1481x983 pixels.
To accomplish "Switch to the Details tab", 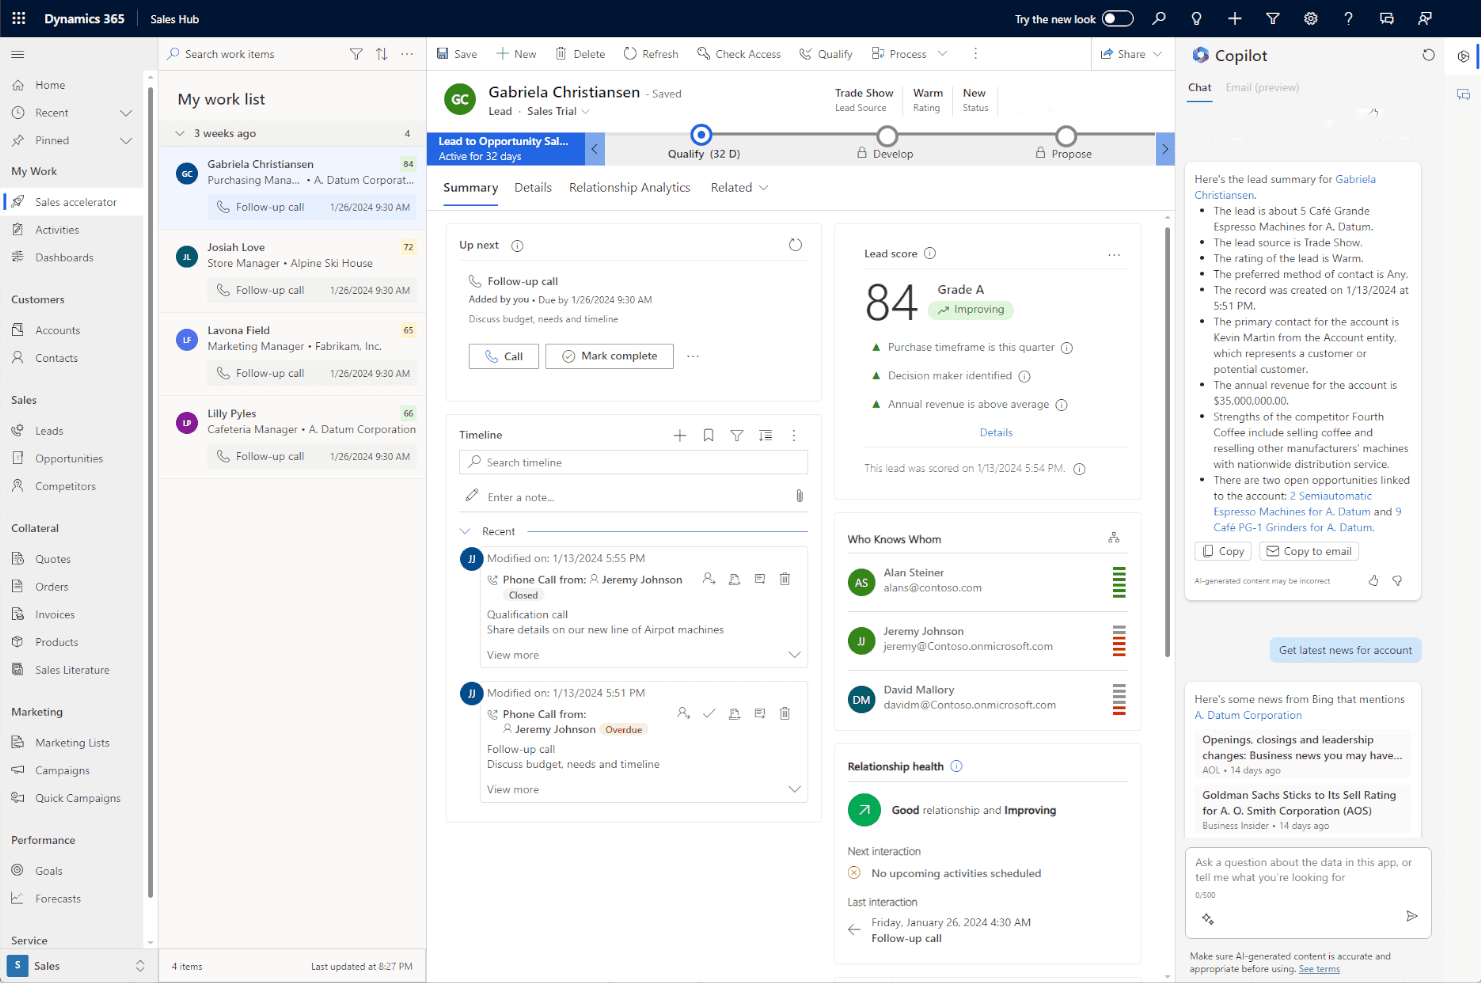I will (x=533, y=187).
